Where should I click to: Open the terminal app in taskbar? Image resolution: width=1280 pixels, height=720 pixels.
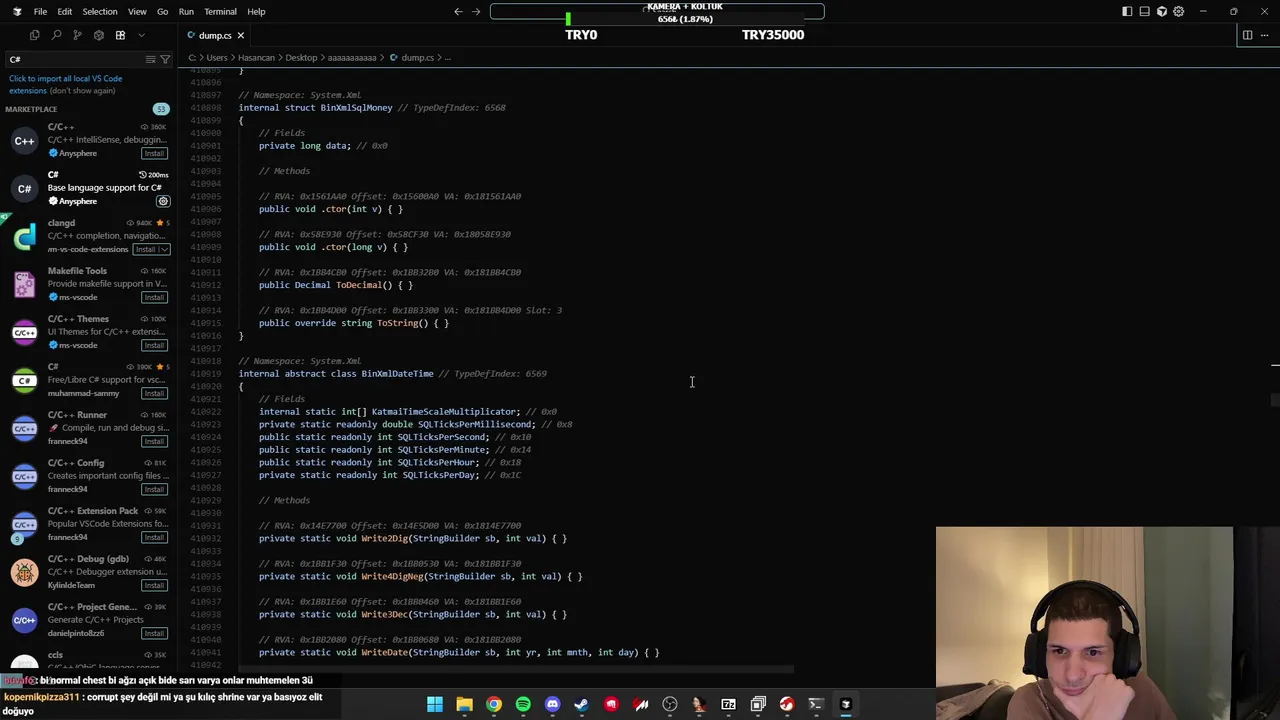point(816,704)
